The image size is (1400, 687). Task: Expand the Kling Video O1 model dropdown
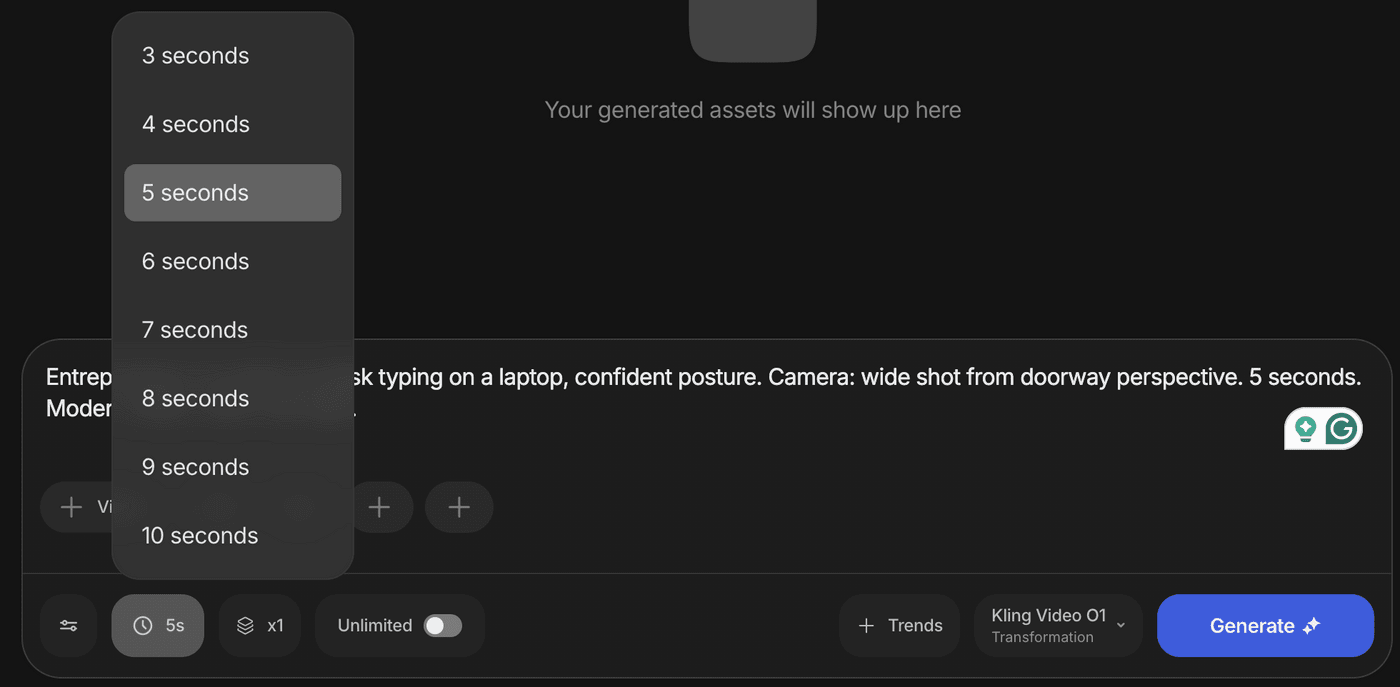1058,626
